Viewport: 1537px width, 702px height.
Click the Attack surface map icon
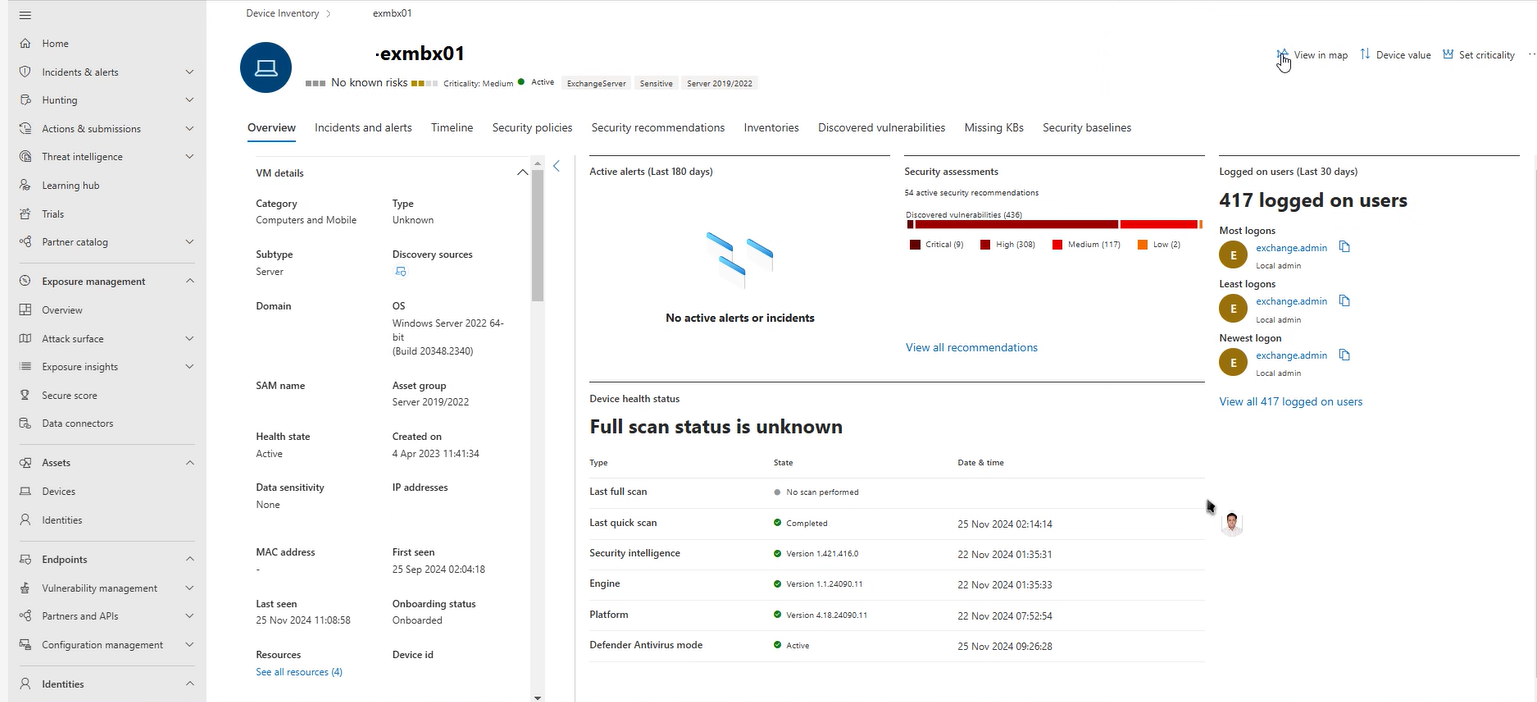(x=25, y=339)
